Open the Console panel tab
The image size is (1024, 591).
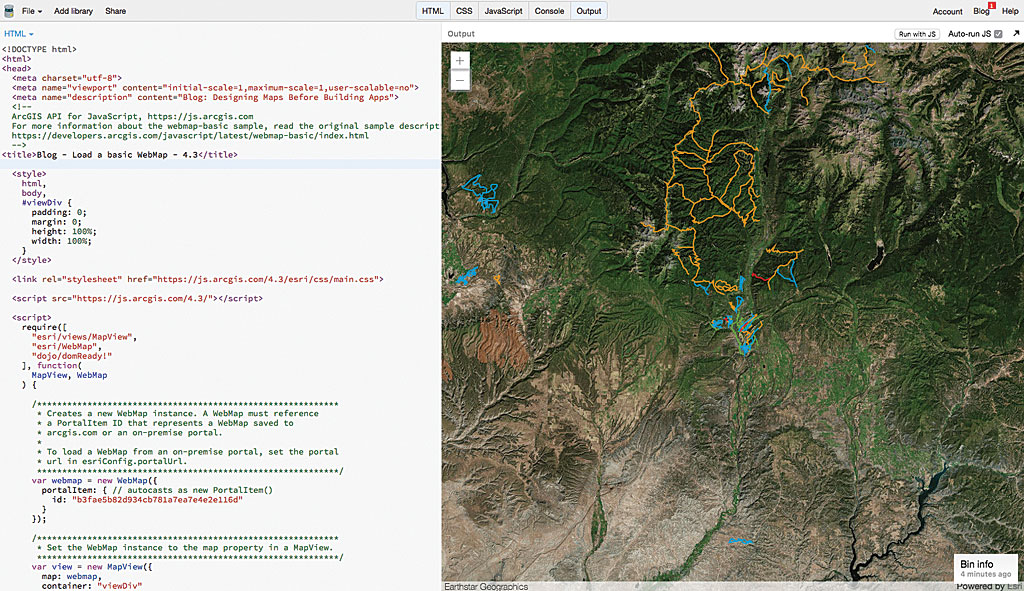click(x=549, y=11)
